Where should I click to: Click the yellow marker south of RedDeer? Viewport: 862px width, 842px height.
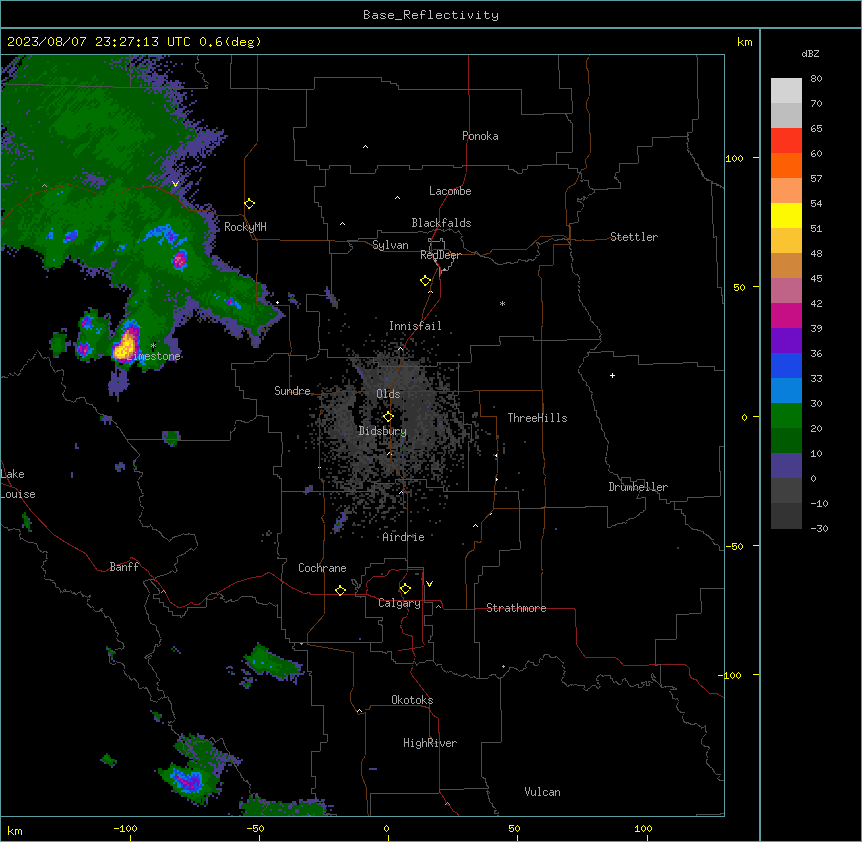[x=425, y=281]
